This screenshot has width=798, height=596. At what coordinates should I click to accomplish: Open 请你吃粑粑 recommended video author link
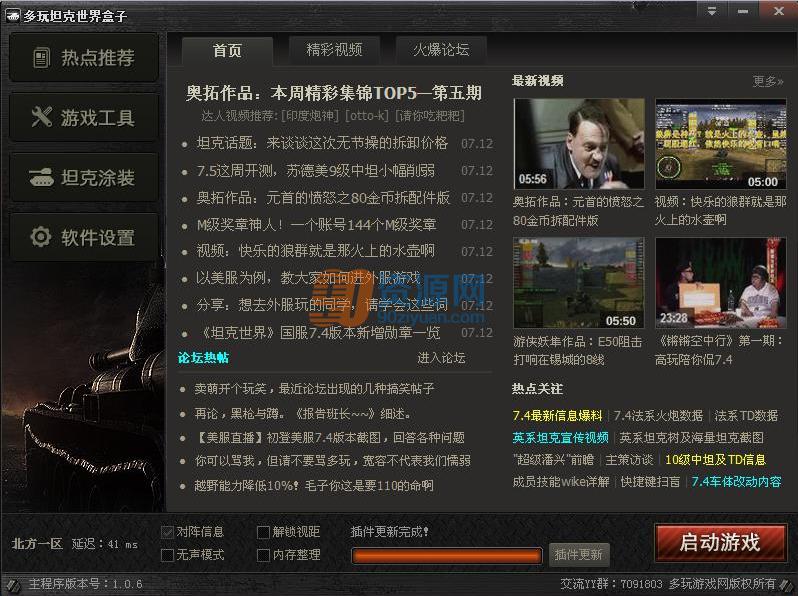430,116
